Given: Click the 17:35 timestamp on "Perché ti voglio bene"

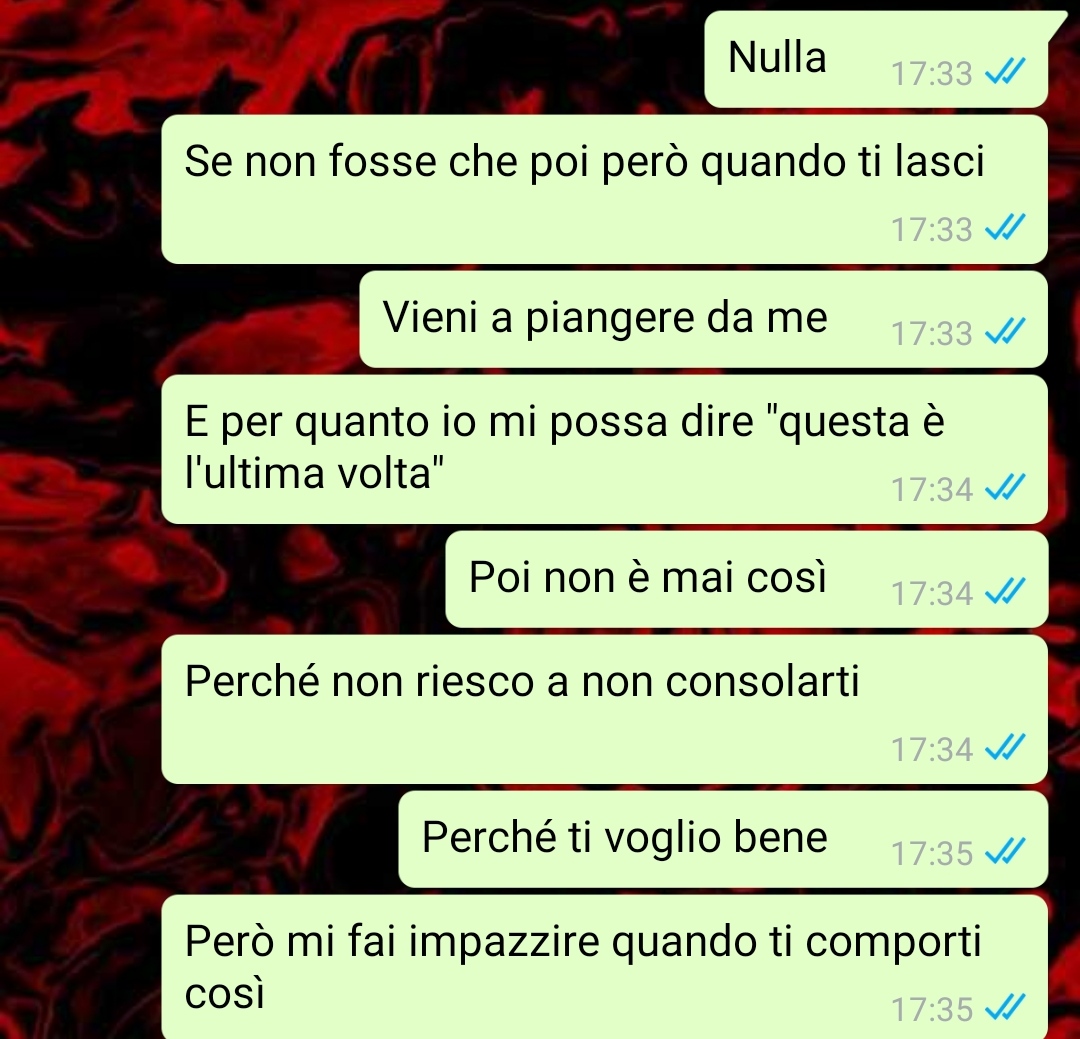Looking at the screenshot, I should [931, 854].
